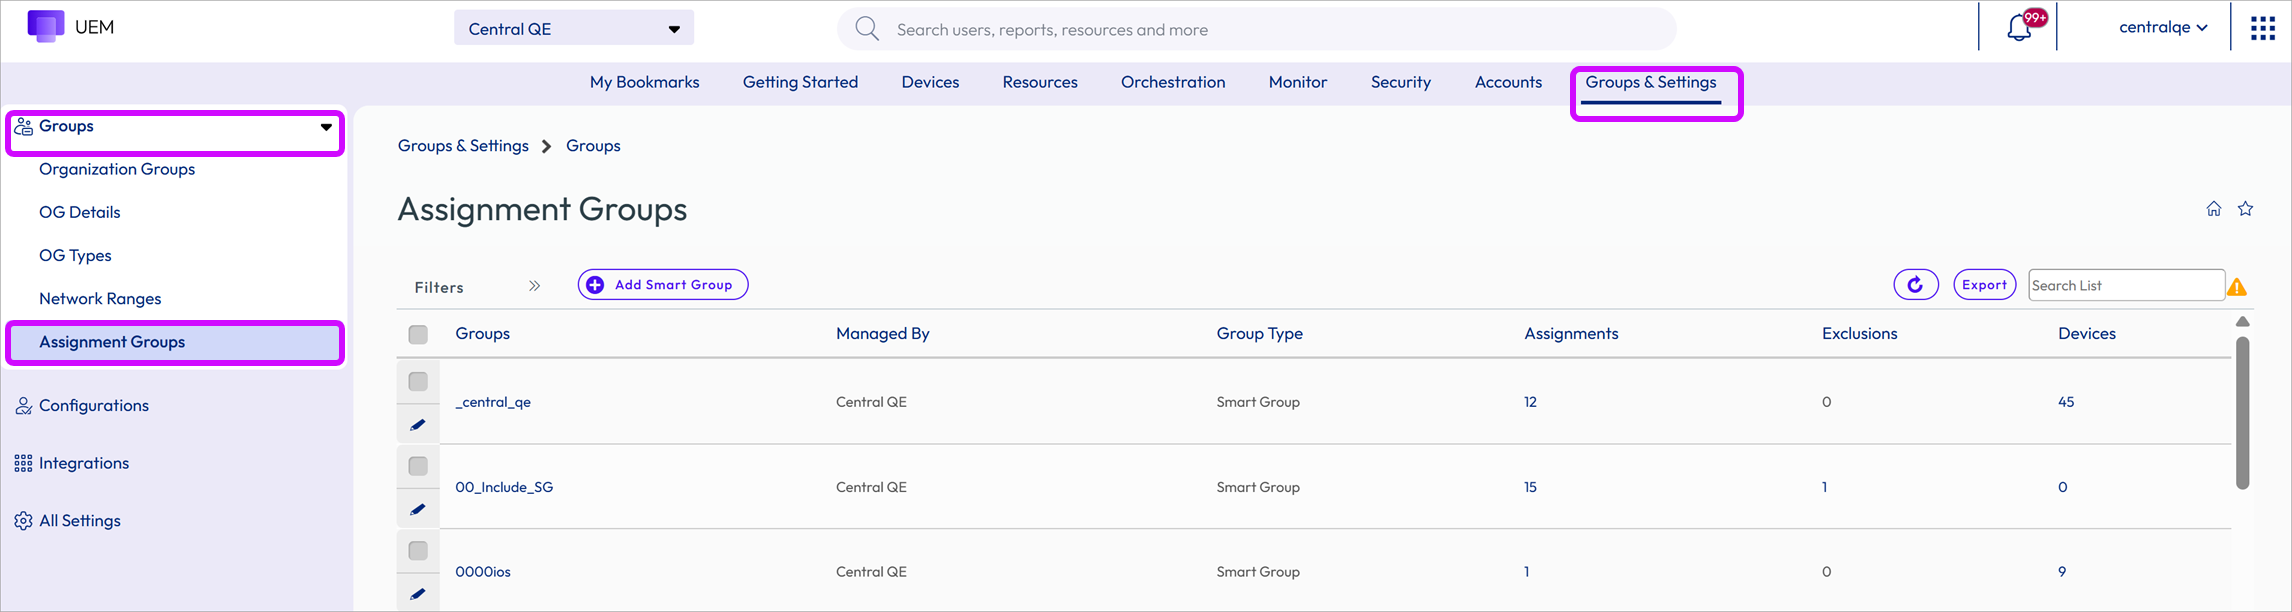The width and height of the screenshot is (2292, 612).
Task: Open Network Ranges in sidebar
Action: (100, 298)
